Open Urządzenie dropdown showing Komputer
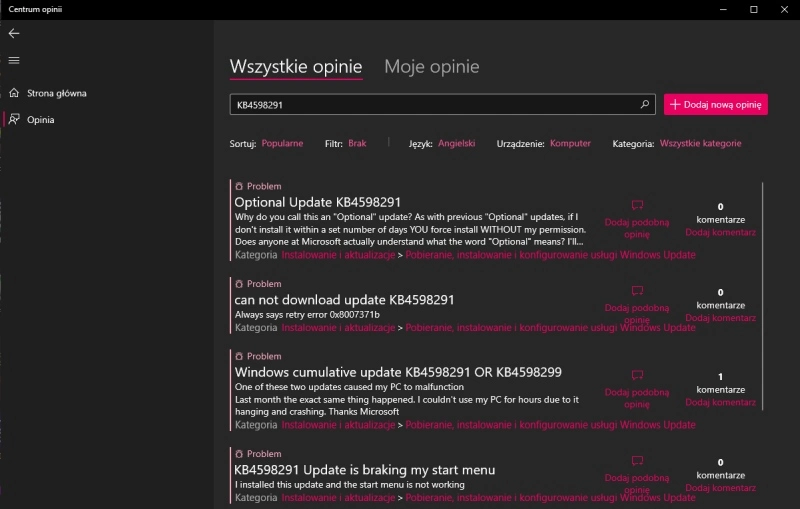Viewport: 800px width, 509px height. click(x=570, y=143)
